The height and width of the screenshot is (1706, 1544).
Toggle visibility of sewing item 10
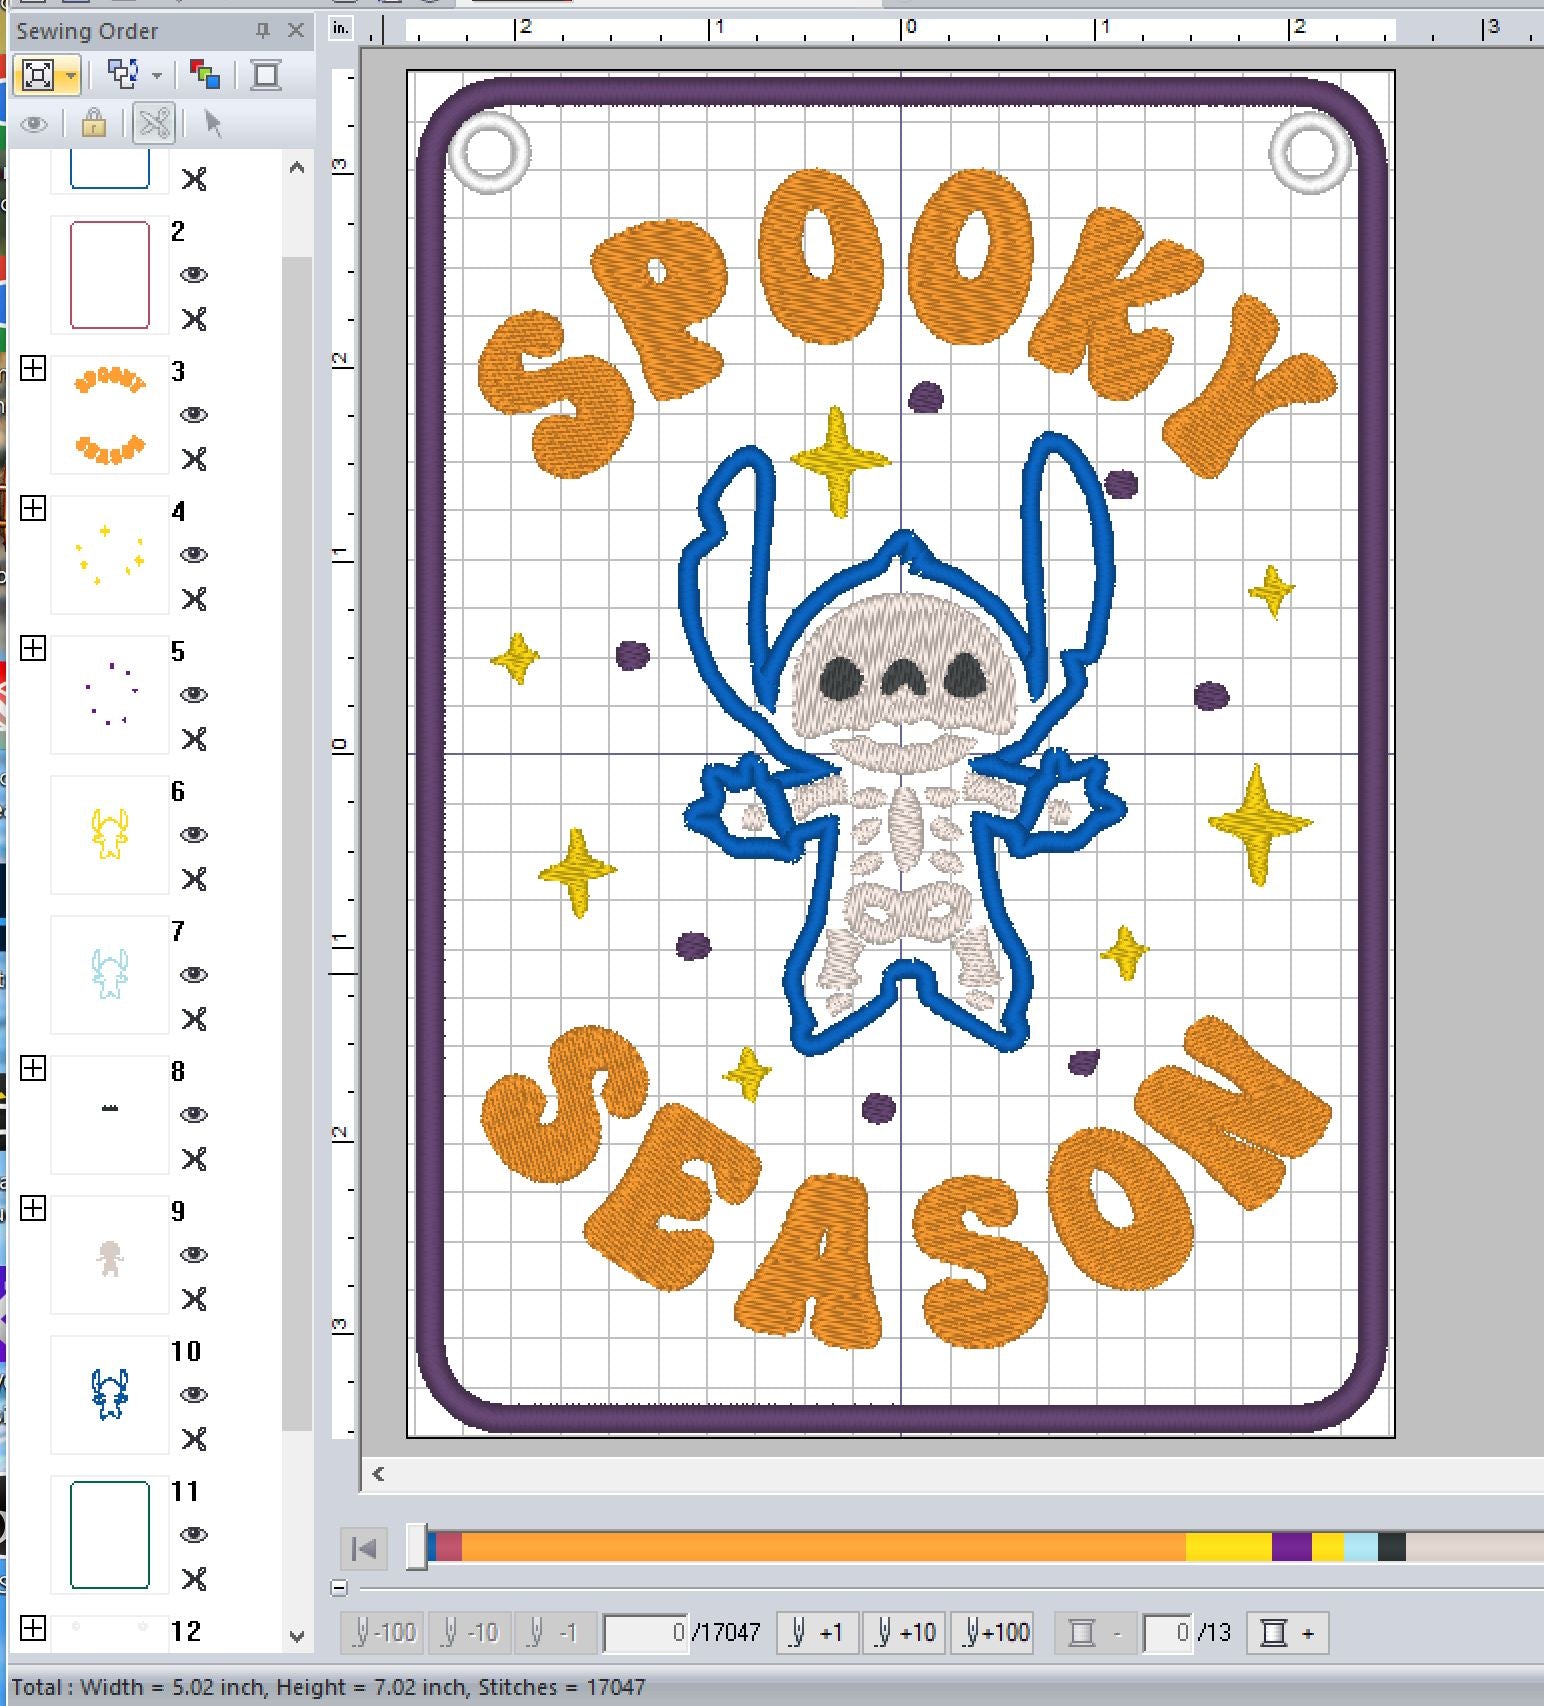click(x=194, y=1395)
